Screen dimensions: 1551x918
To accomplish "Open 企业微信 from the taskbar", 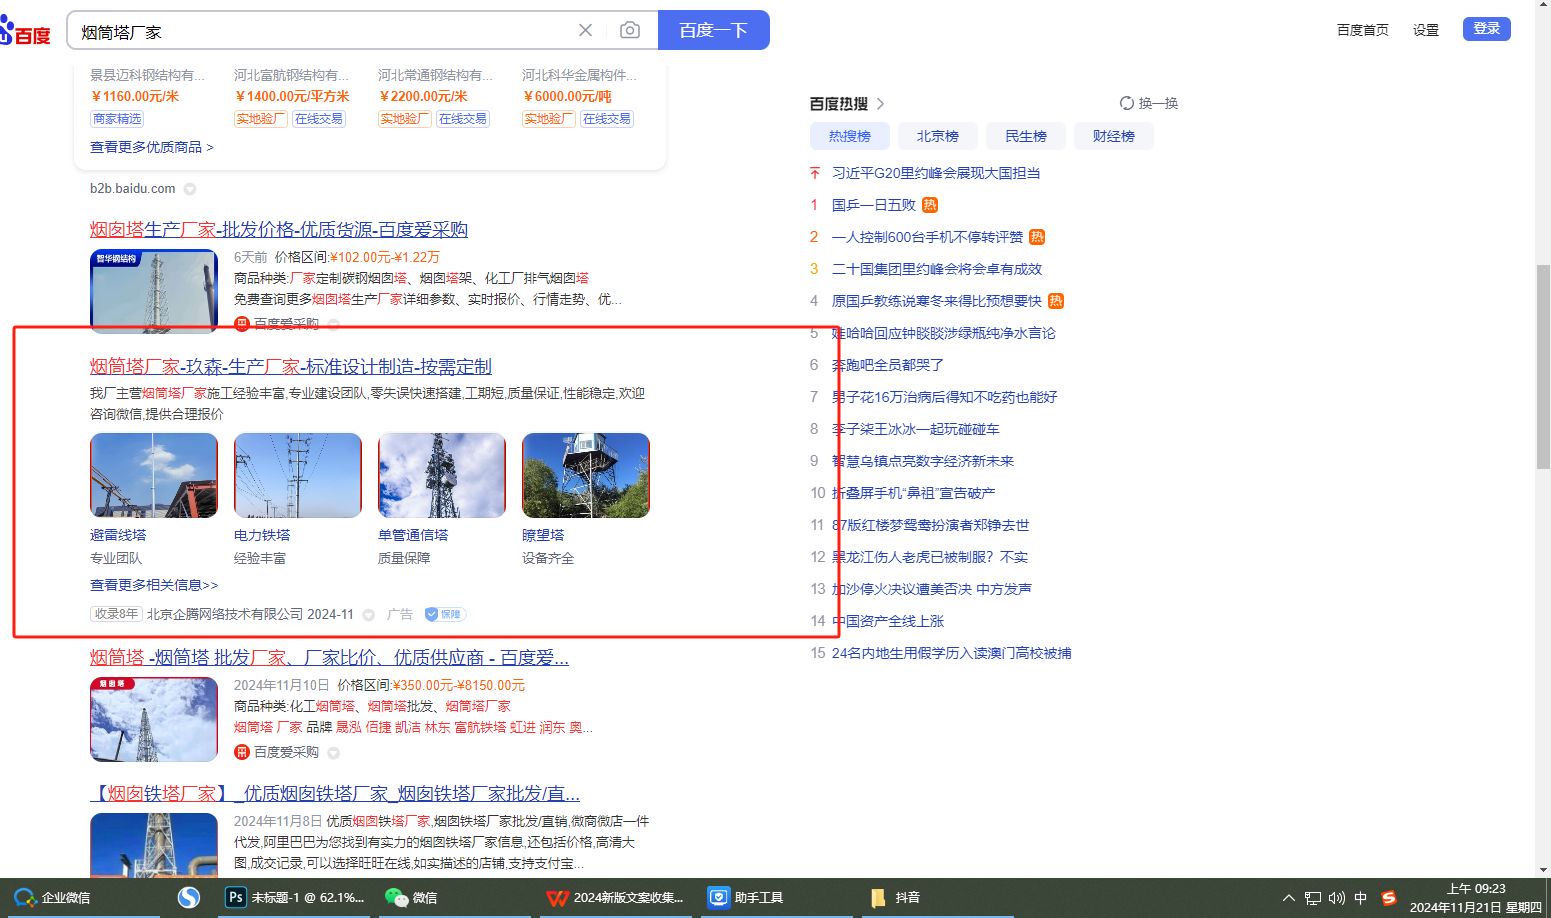I will coord(54,897).
